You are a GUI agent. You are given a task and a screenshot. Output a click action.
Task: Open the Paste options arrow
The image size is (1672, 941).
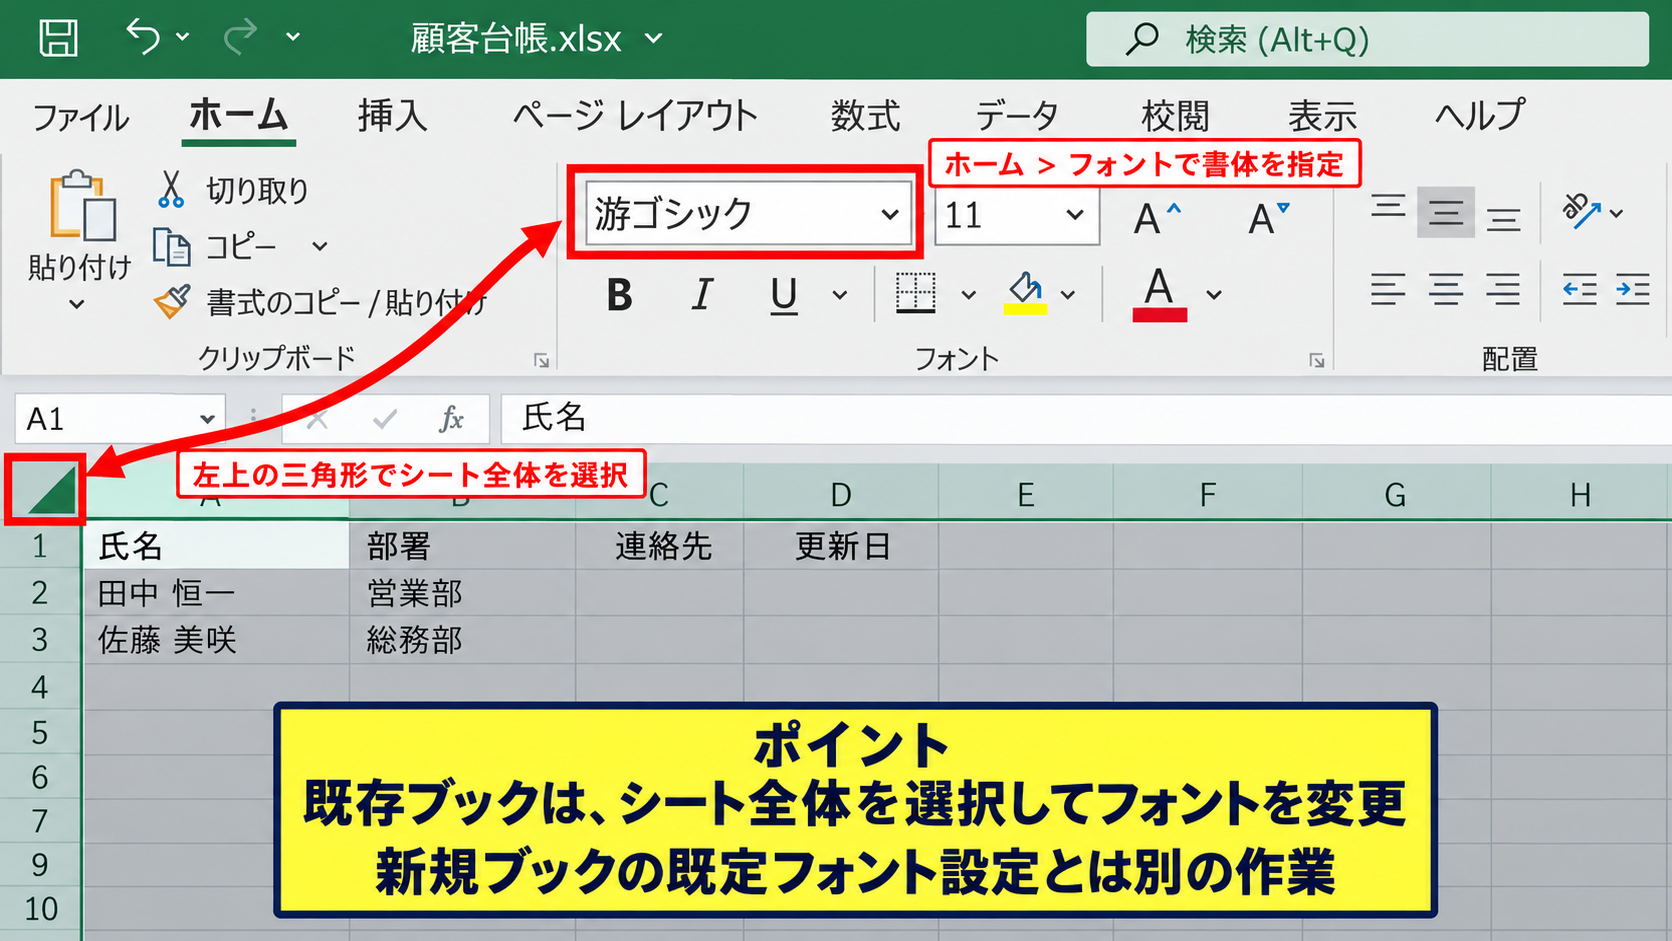pyautogui.click(x=77, y=304)
